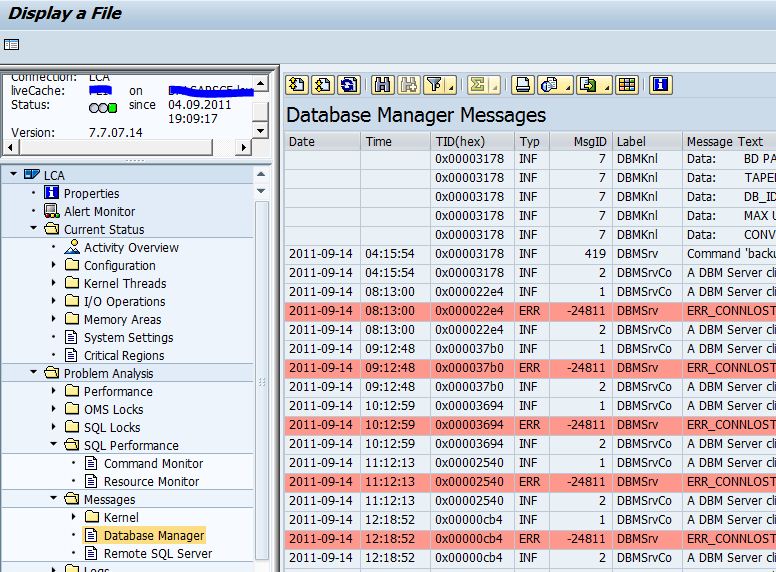776x572 pixels.
Task: Click info panel scroll right arrow
Action: point(243,147)
